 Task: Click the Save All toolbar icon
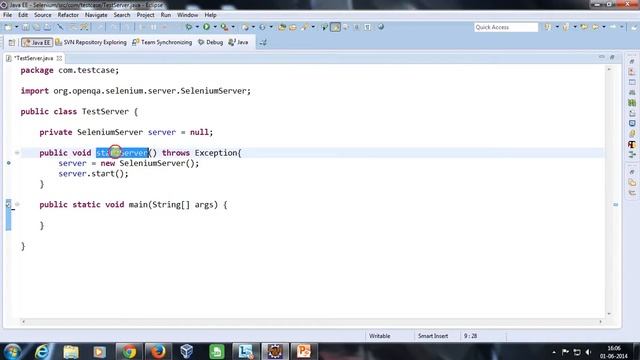point(37,27)
